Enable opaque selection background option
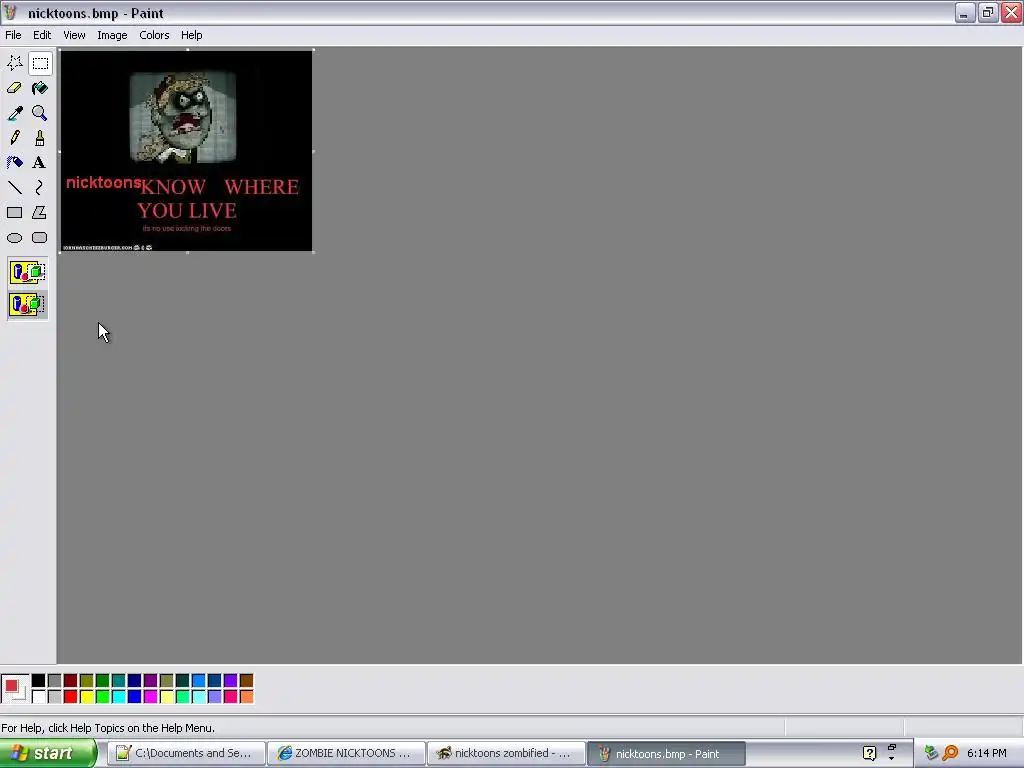1024x768 pixels. 27,272
